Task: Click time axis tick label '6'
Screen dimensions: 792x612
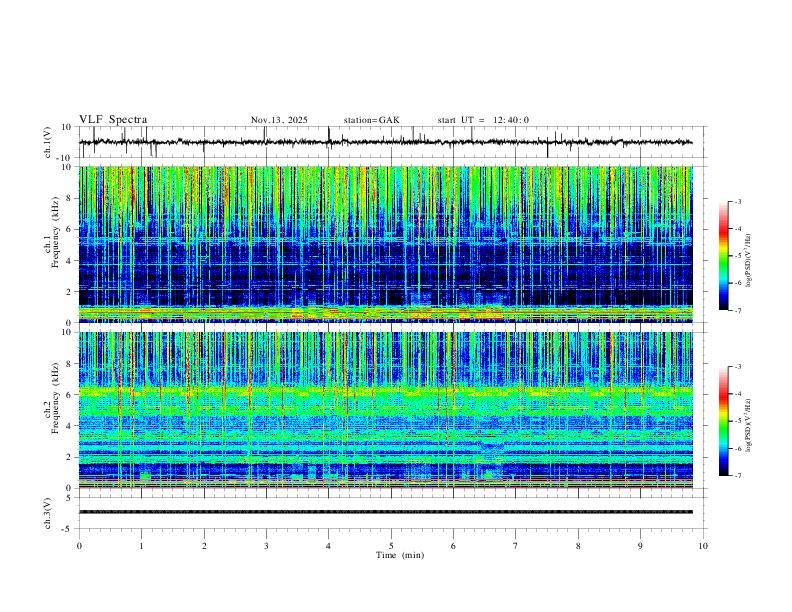Action: 454,546
